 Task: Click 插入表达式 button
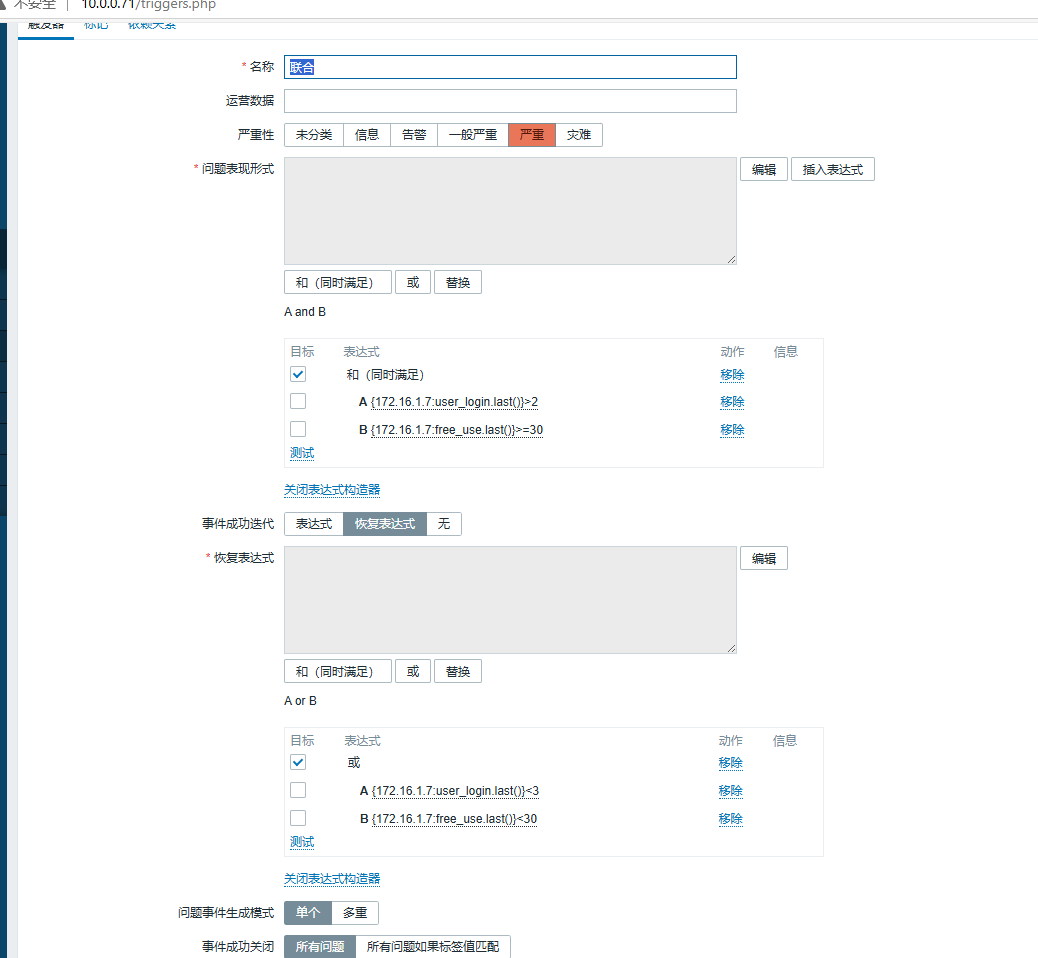pos(832,169)
